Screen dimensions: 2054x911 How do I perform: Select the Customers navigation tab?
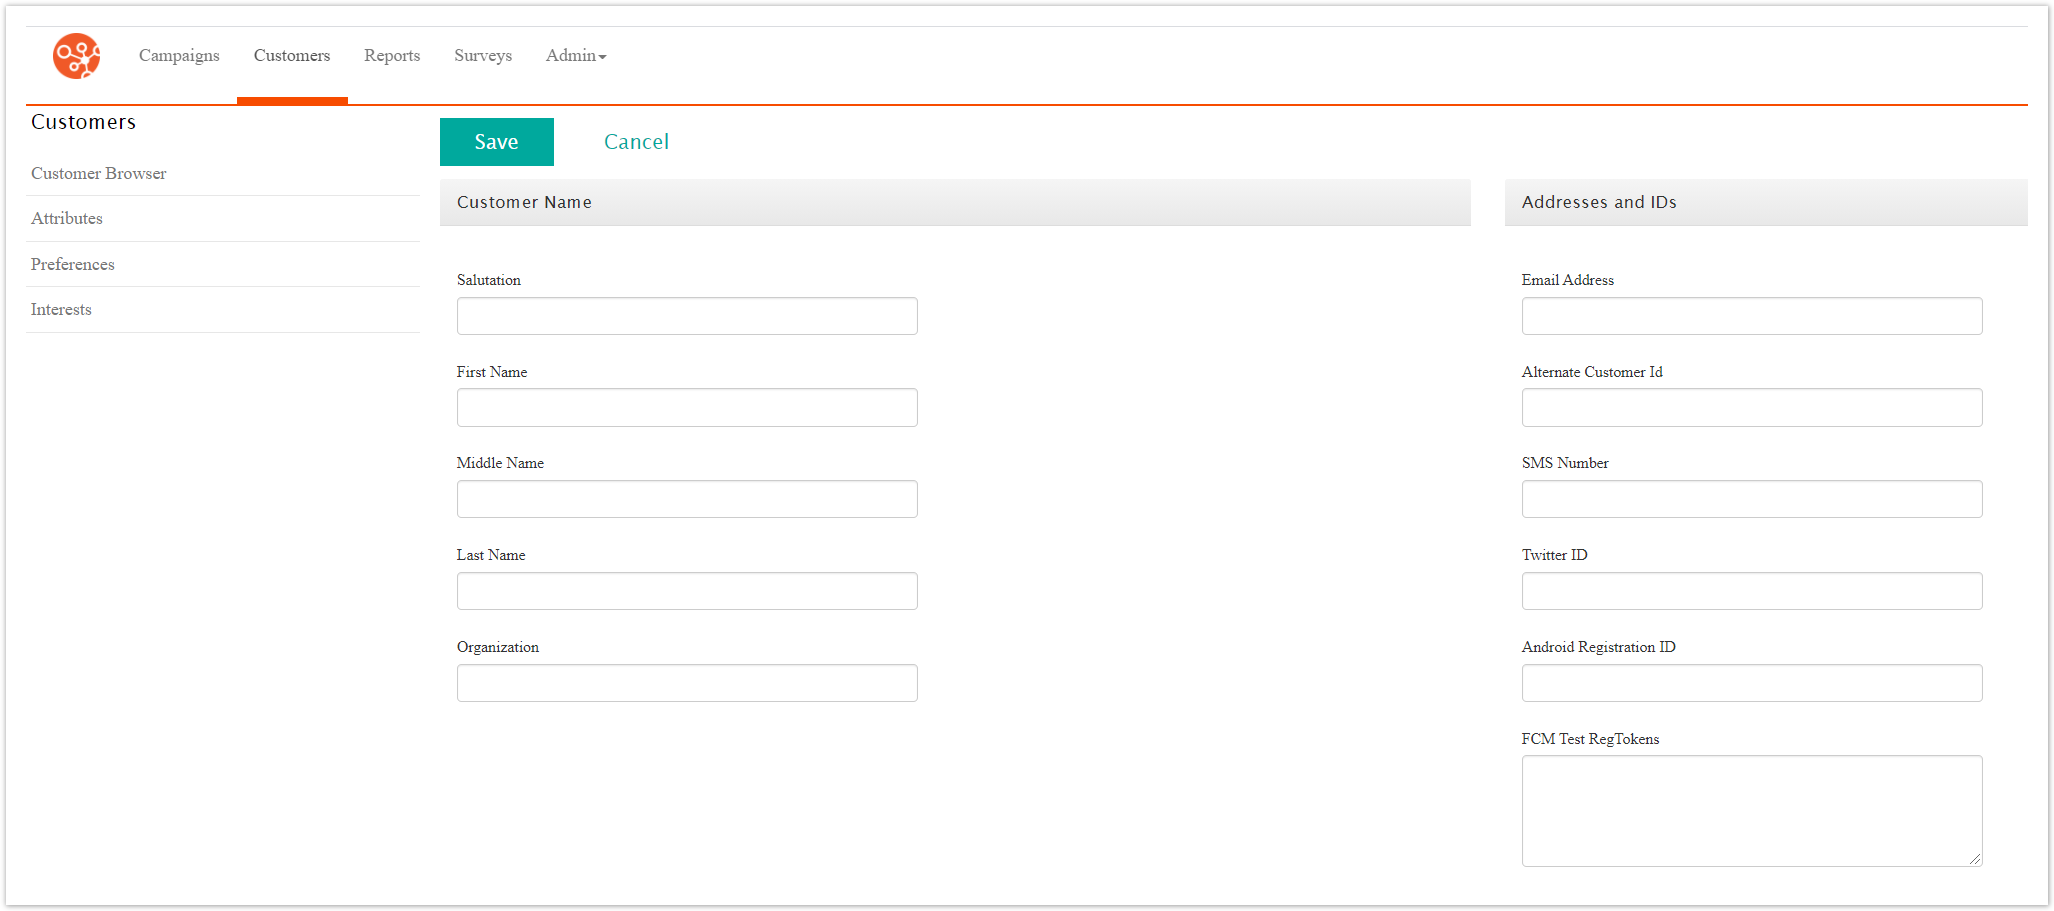[292, 56]
